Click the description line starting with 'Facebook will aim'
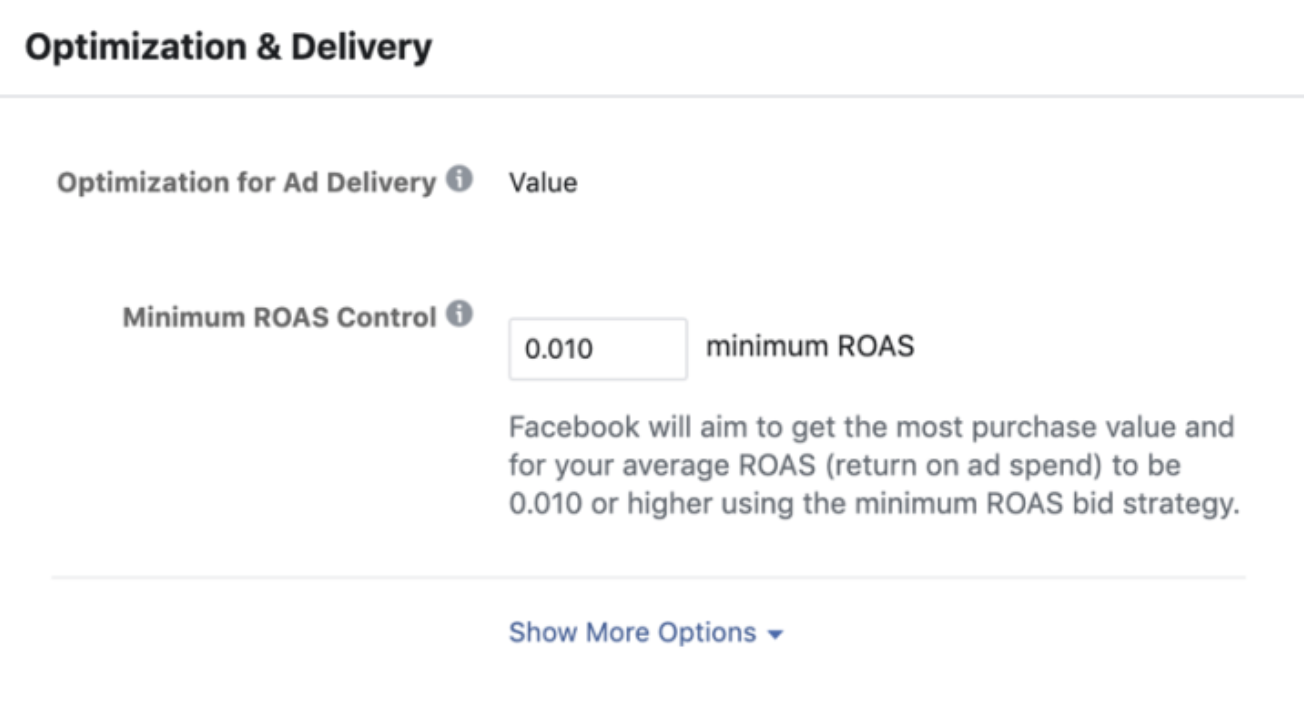The image size is (1304, 724). coord(871,427)
